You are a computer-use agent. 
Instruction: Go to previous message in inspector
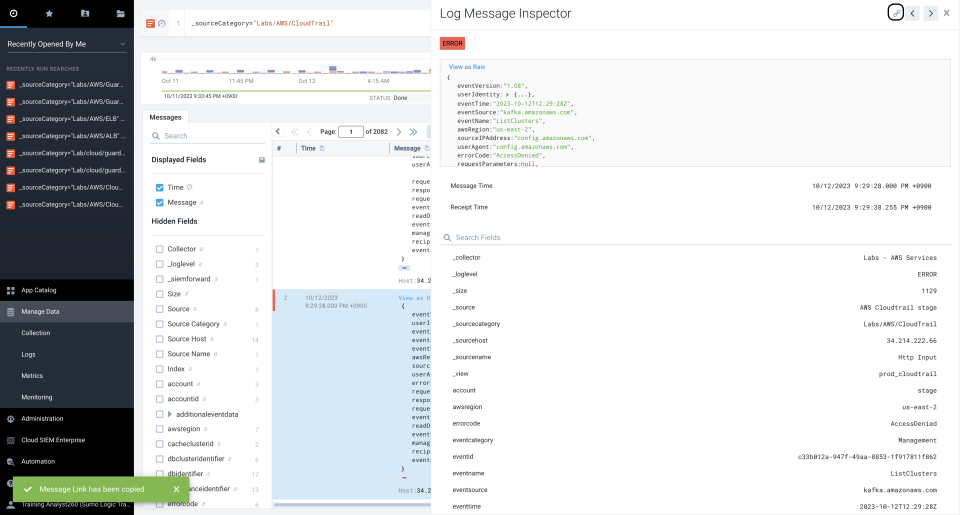(913, 13)
